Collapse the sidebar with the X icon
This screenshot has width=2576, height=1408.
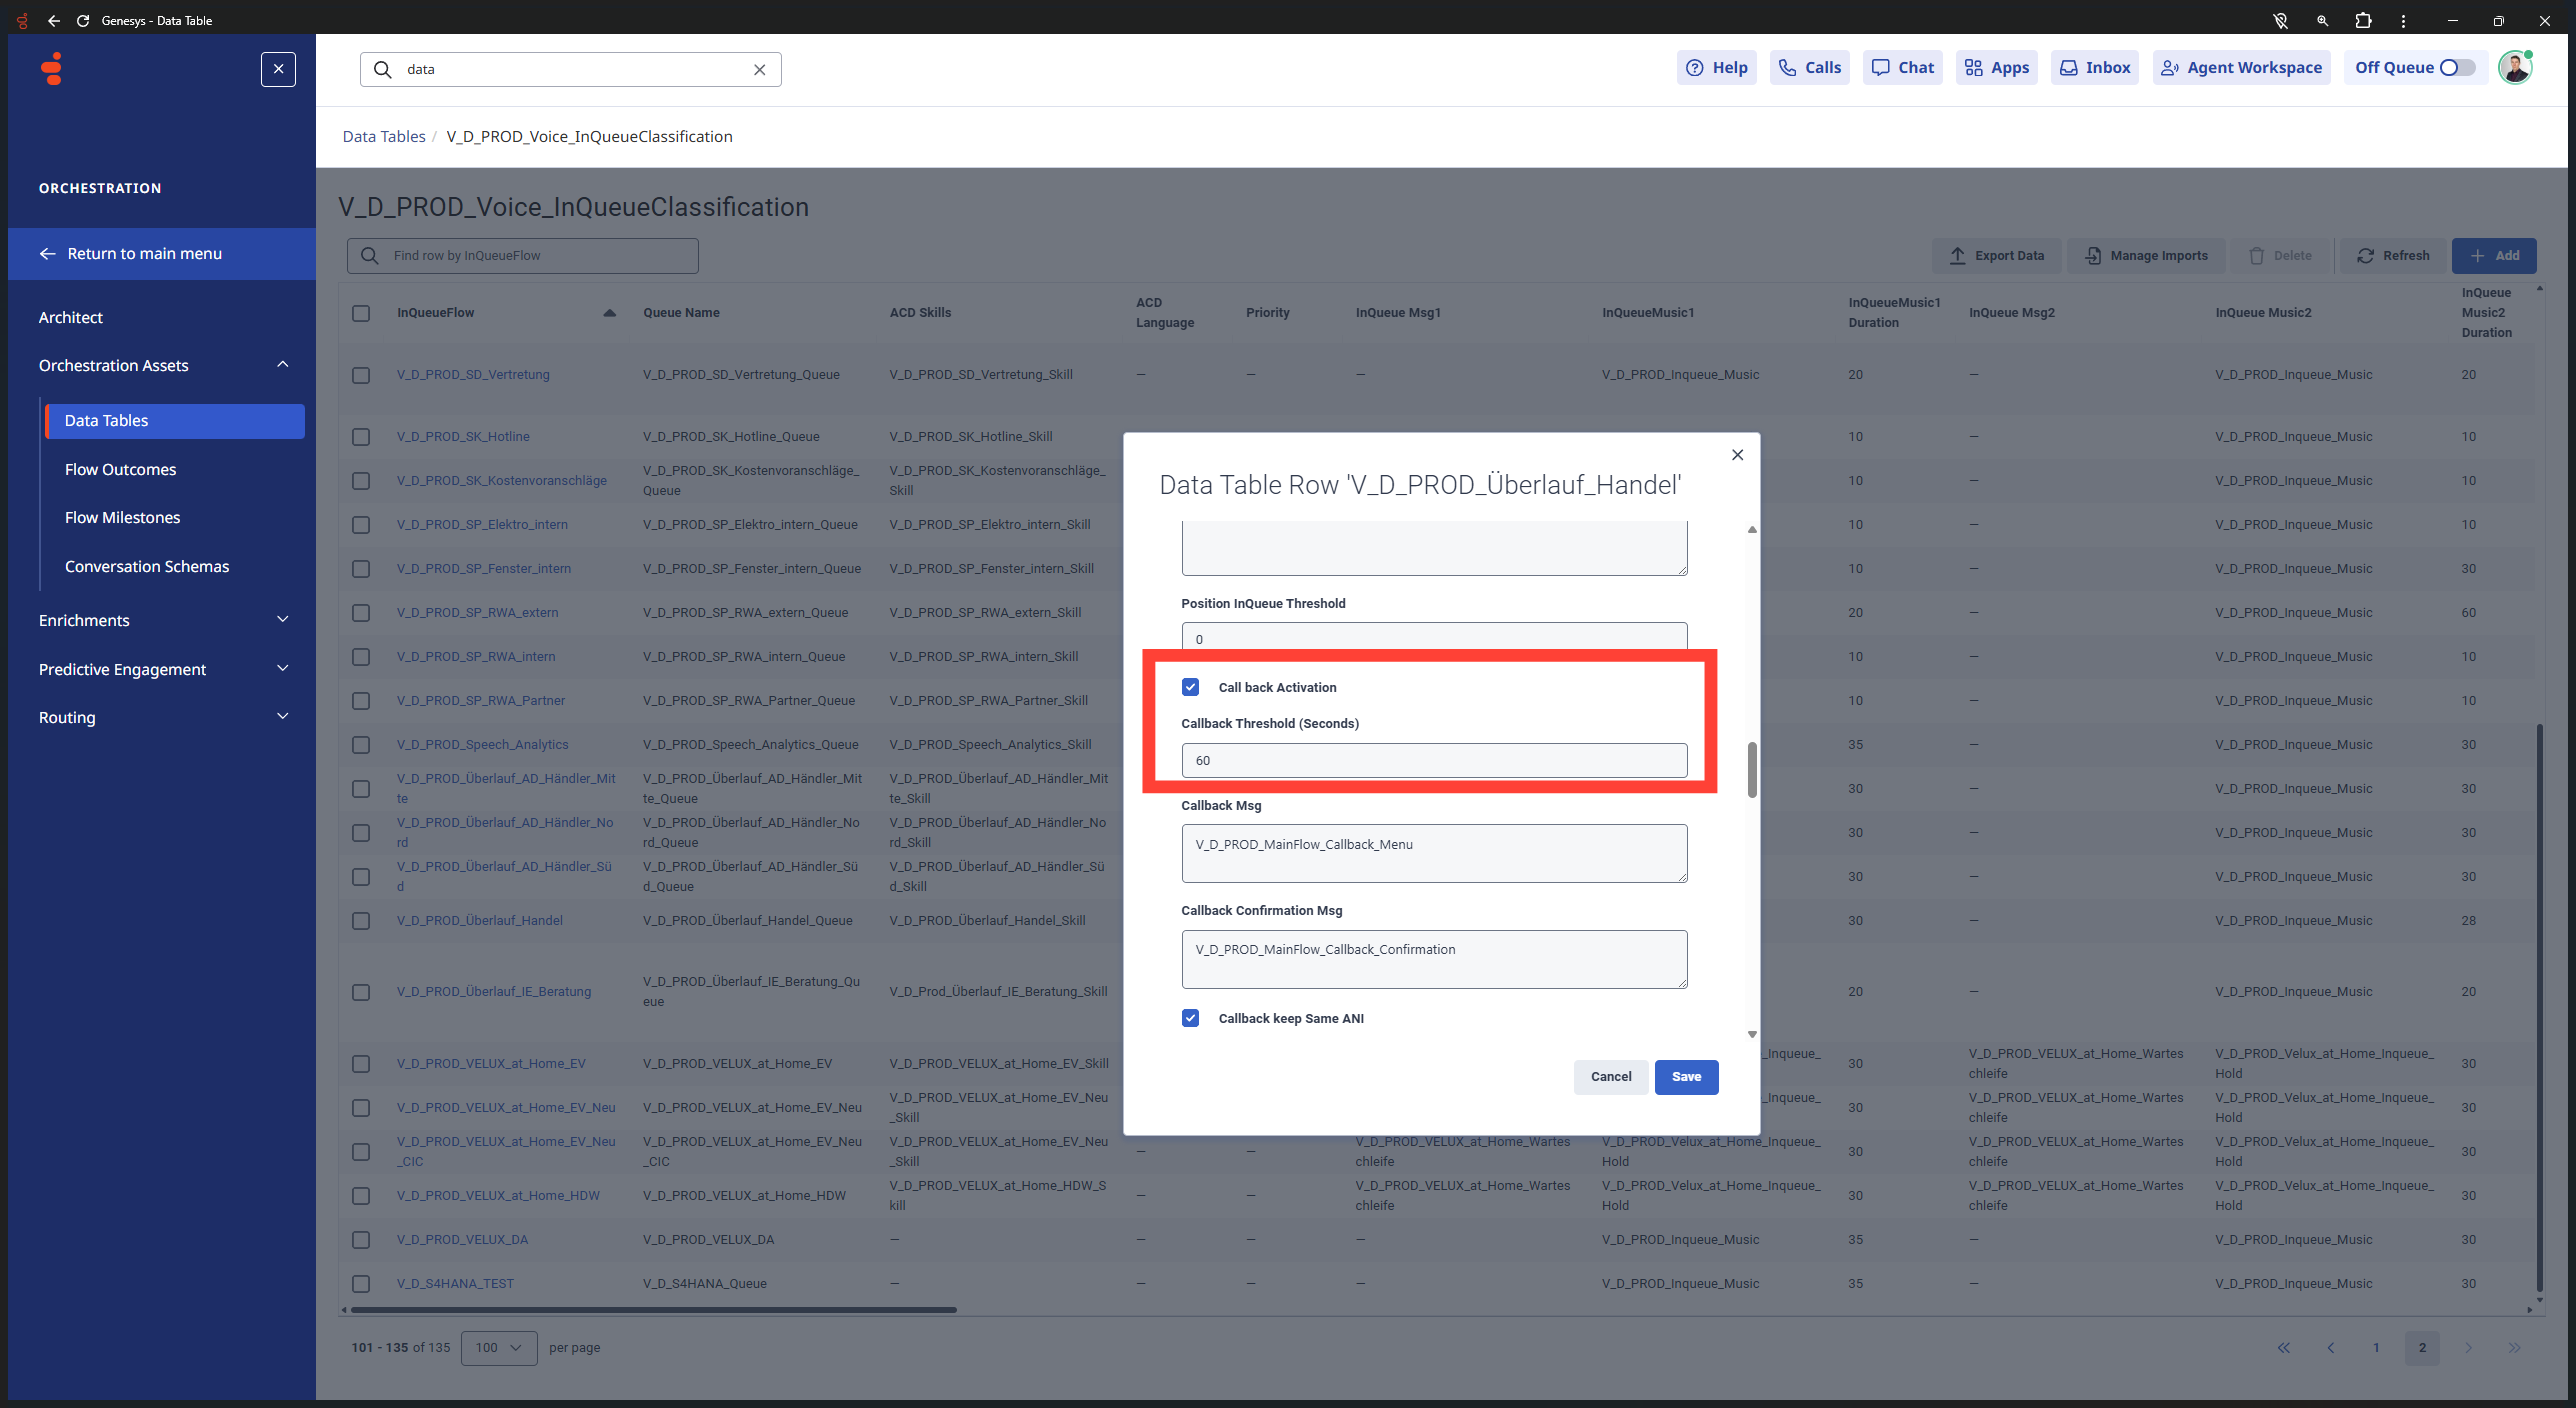(x=278, y=69)
